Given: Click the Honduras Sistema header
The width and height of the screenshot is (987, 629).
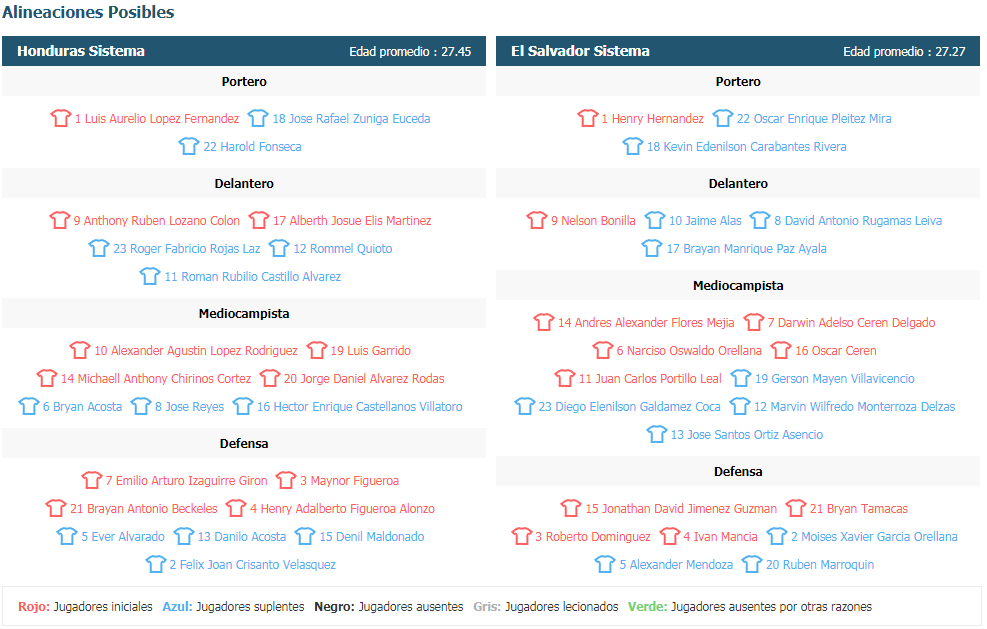Looking at the screenshot, I should (81, 51).
